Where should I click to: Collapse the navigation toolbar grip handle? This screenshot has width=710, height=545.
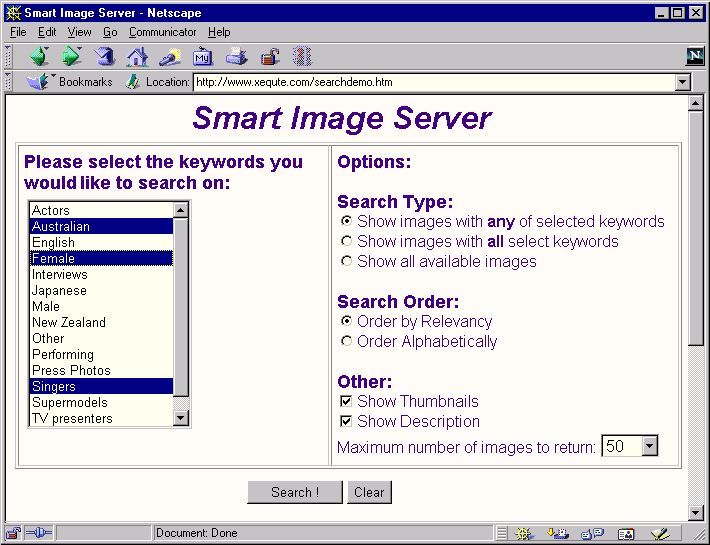click(8, 57)
